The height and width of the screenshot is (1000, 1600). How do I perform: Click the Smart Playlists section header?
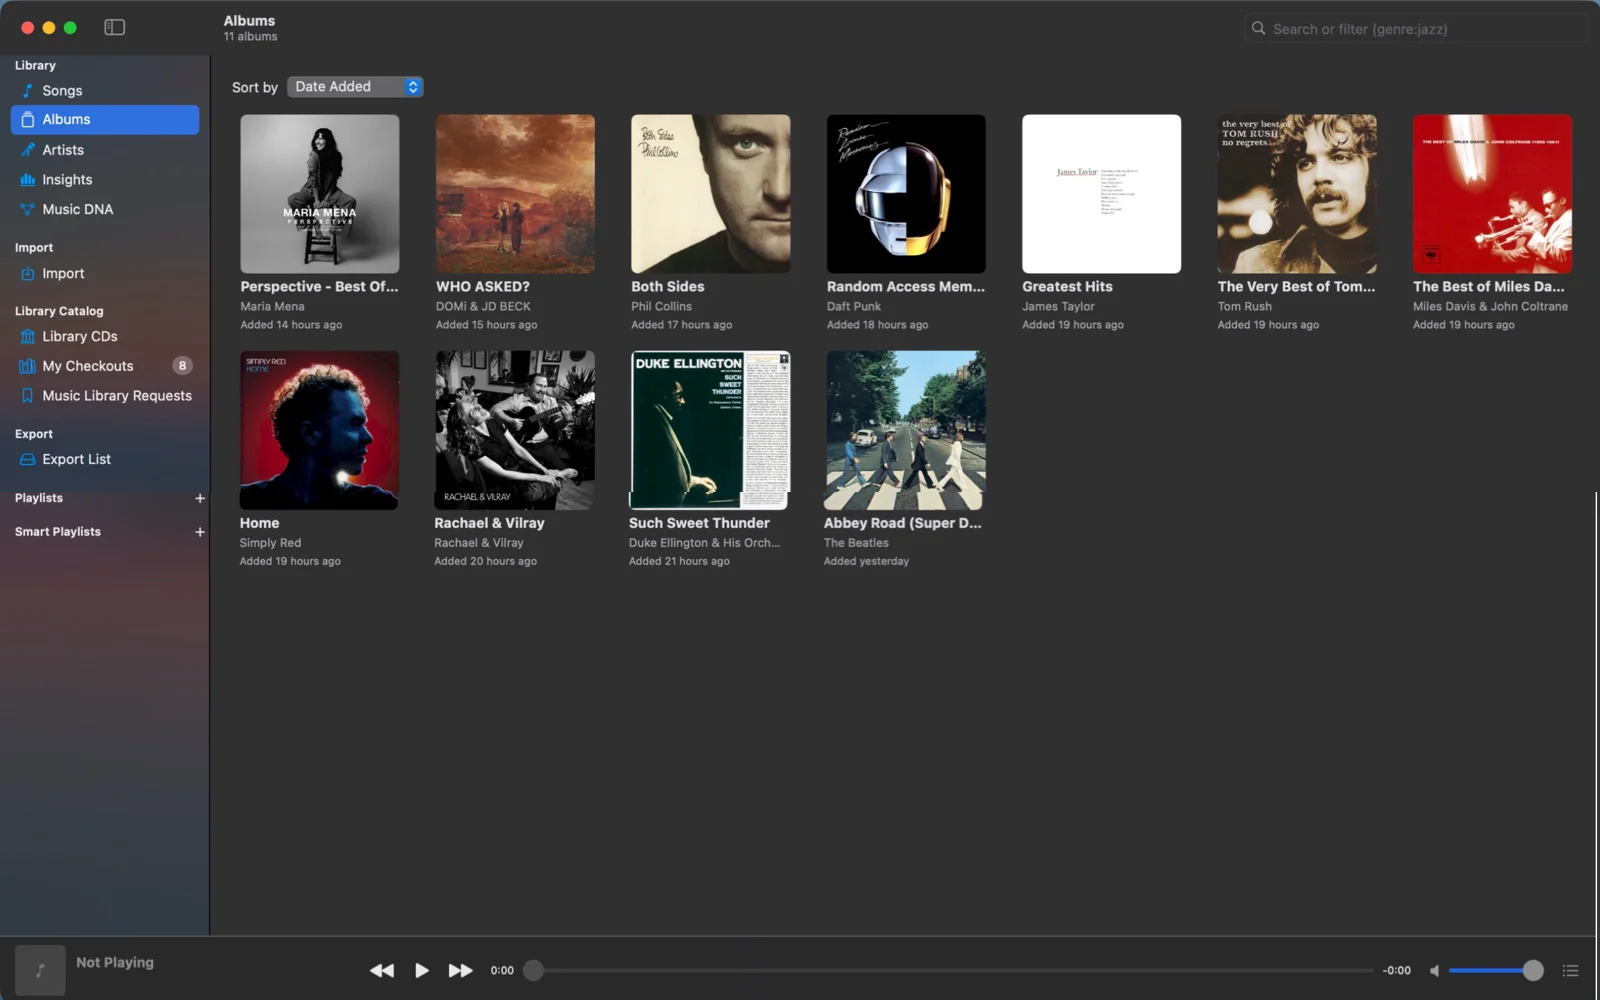coord(58,532)
